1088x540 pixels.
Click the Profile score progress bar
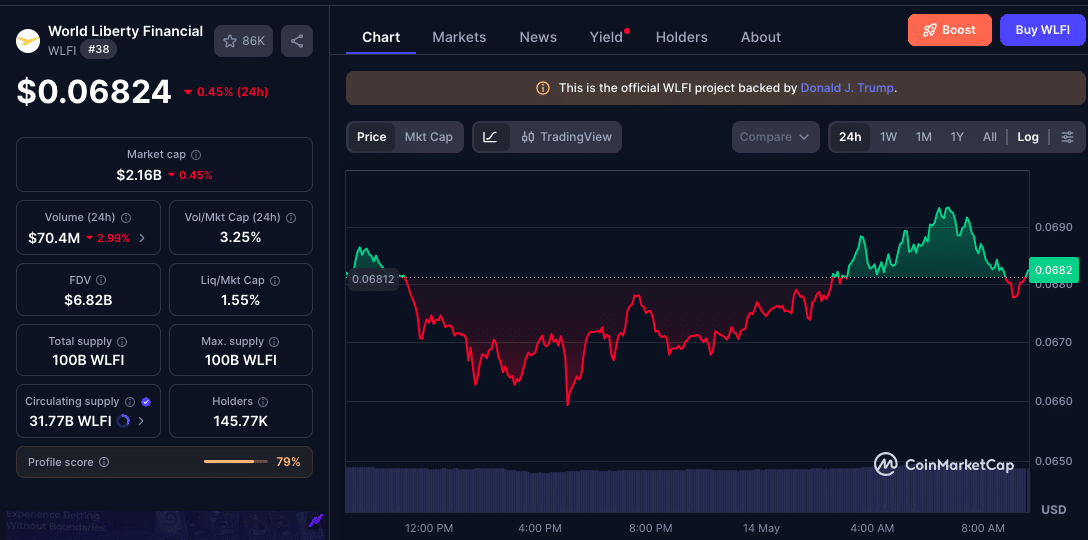click(x=235, y=462)
